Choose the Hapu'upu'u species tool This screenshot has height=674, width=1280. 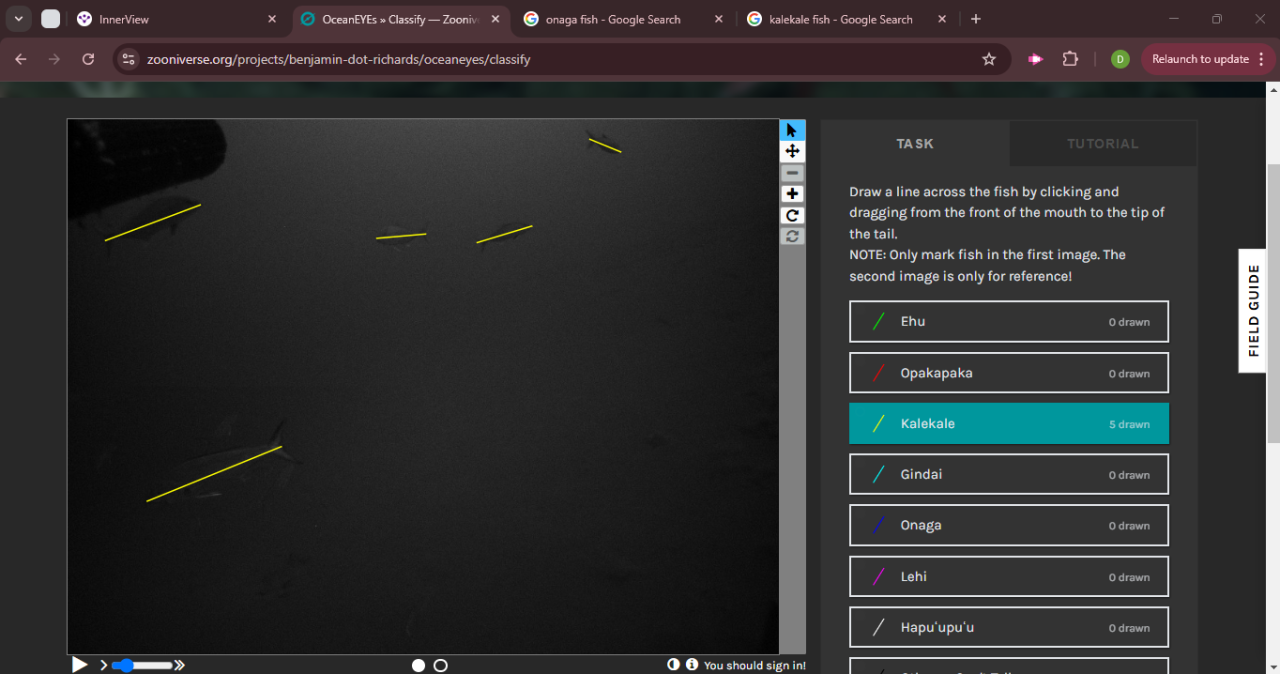click(x=1009, y=627)
